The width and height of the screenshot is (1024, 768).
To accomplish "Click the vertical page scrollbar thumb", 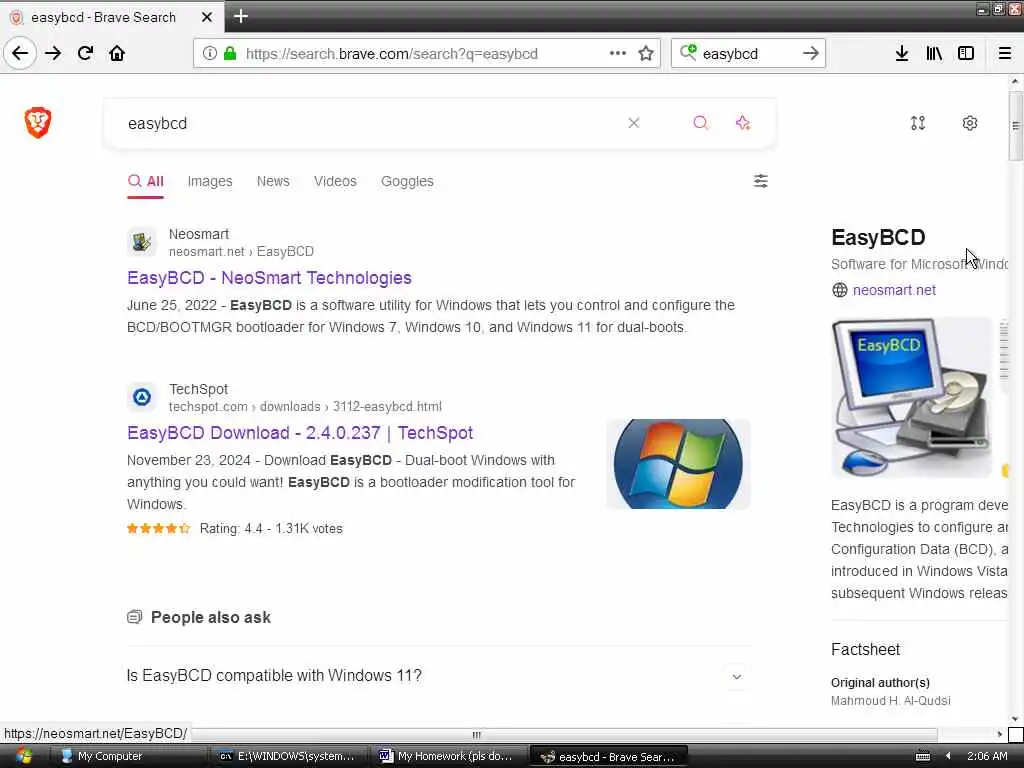I will (1015, 126).
